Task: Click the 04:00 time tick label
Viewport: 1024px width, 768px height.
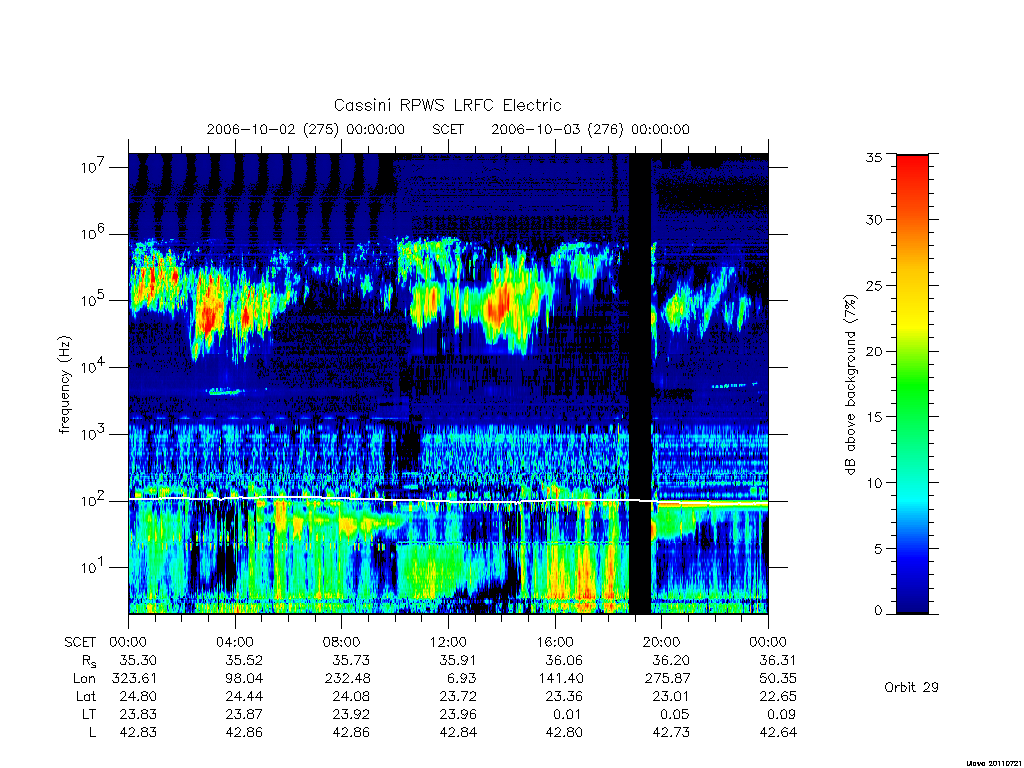Action: 235,642
